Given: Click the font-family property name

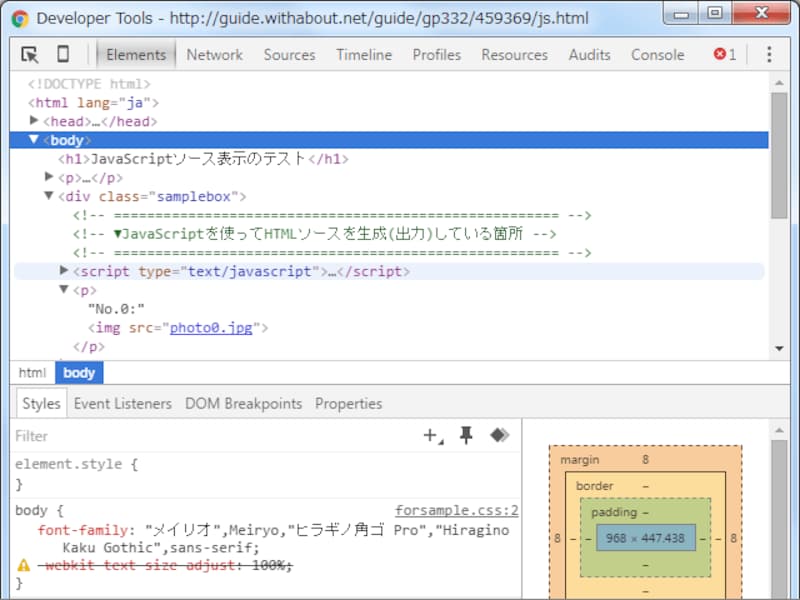Looking at the screenshot, I should (x=82, y=530).
